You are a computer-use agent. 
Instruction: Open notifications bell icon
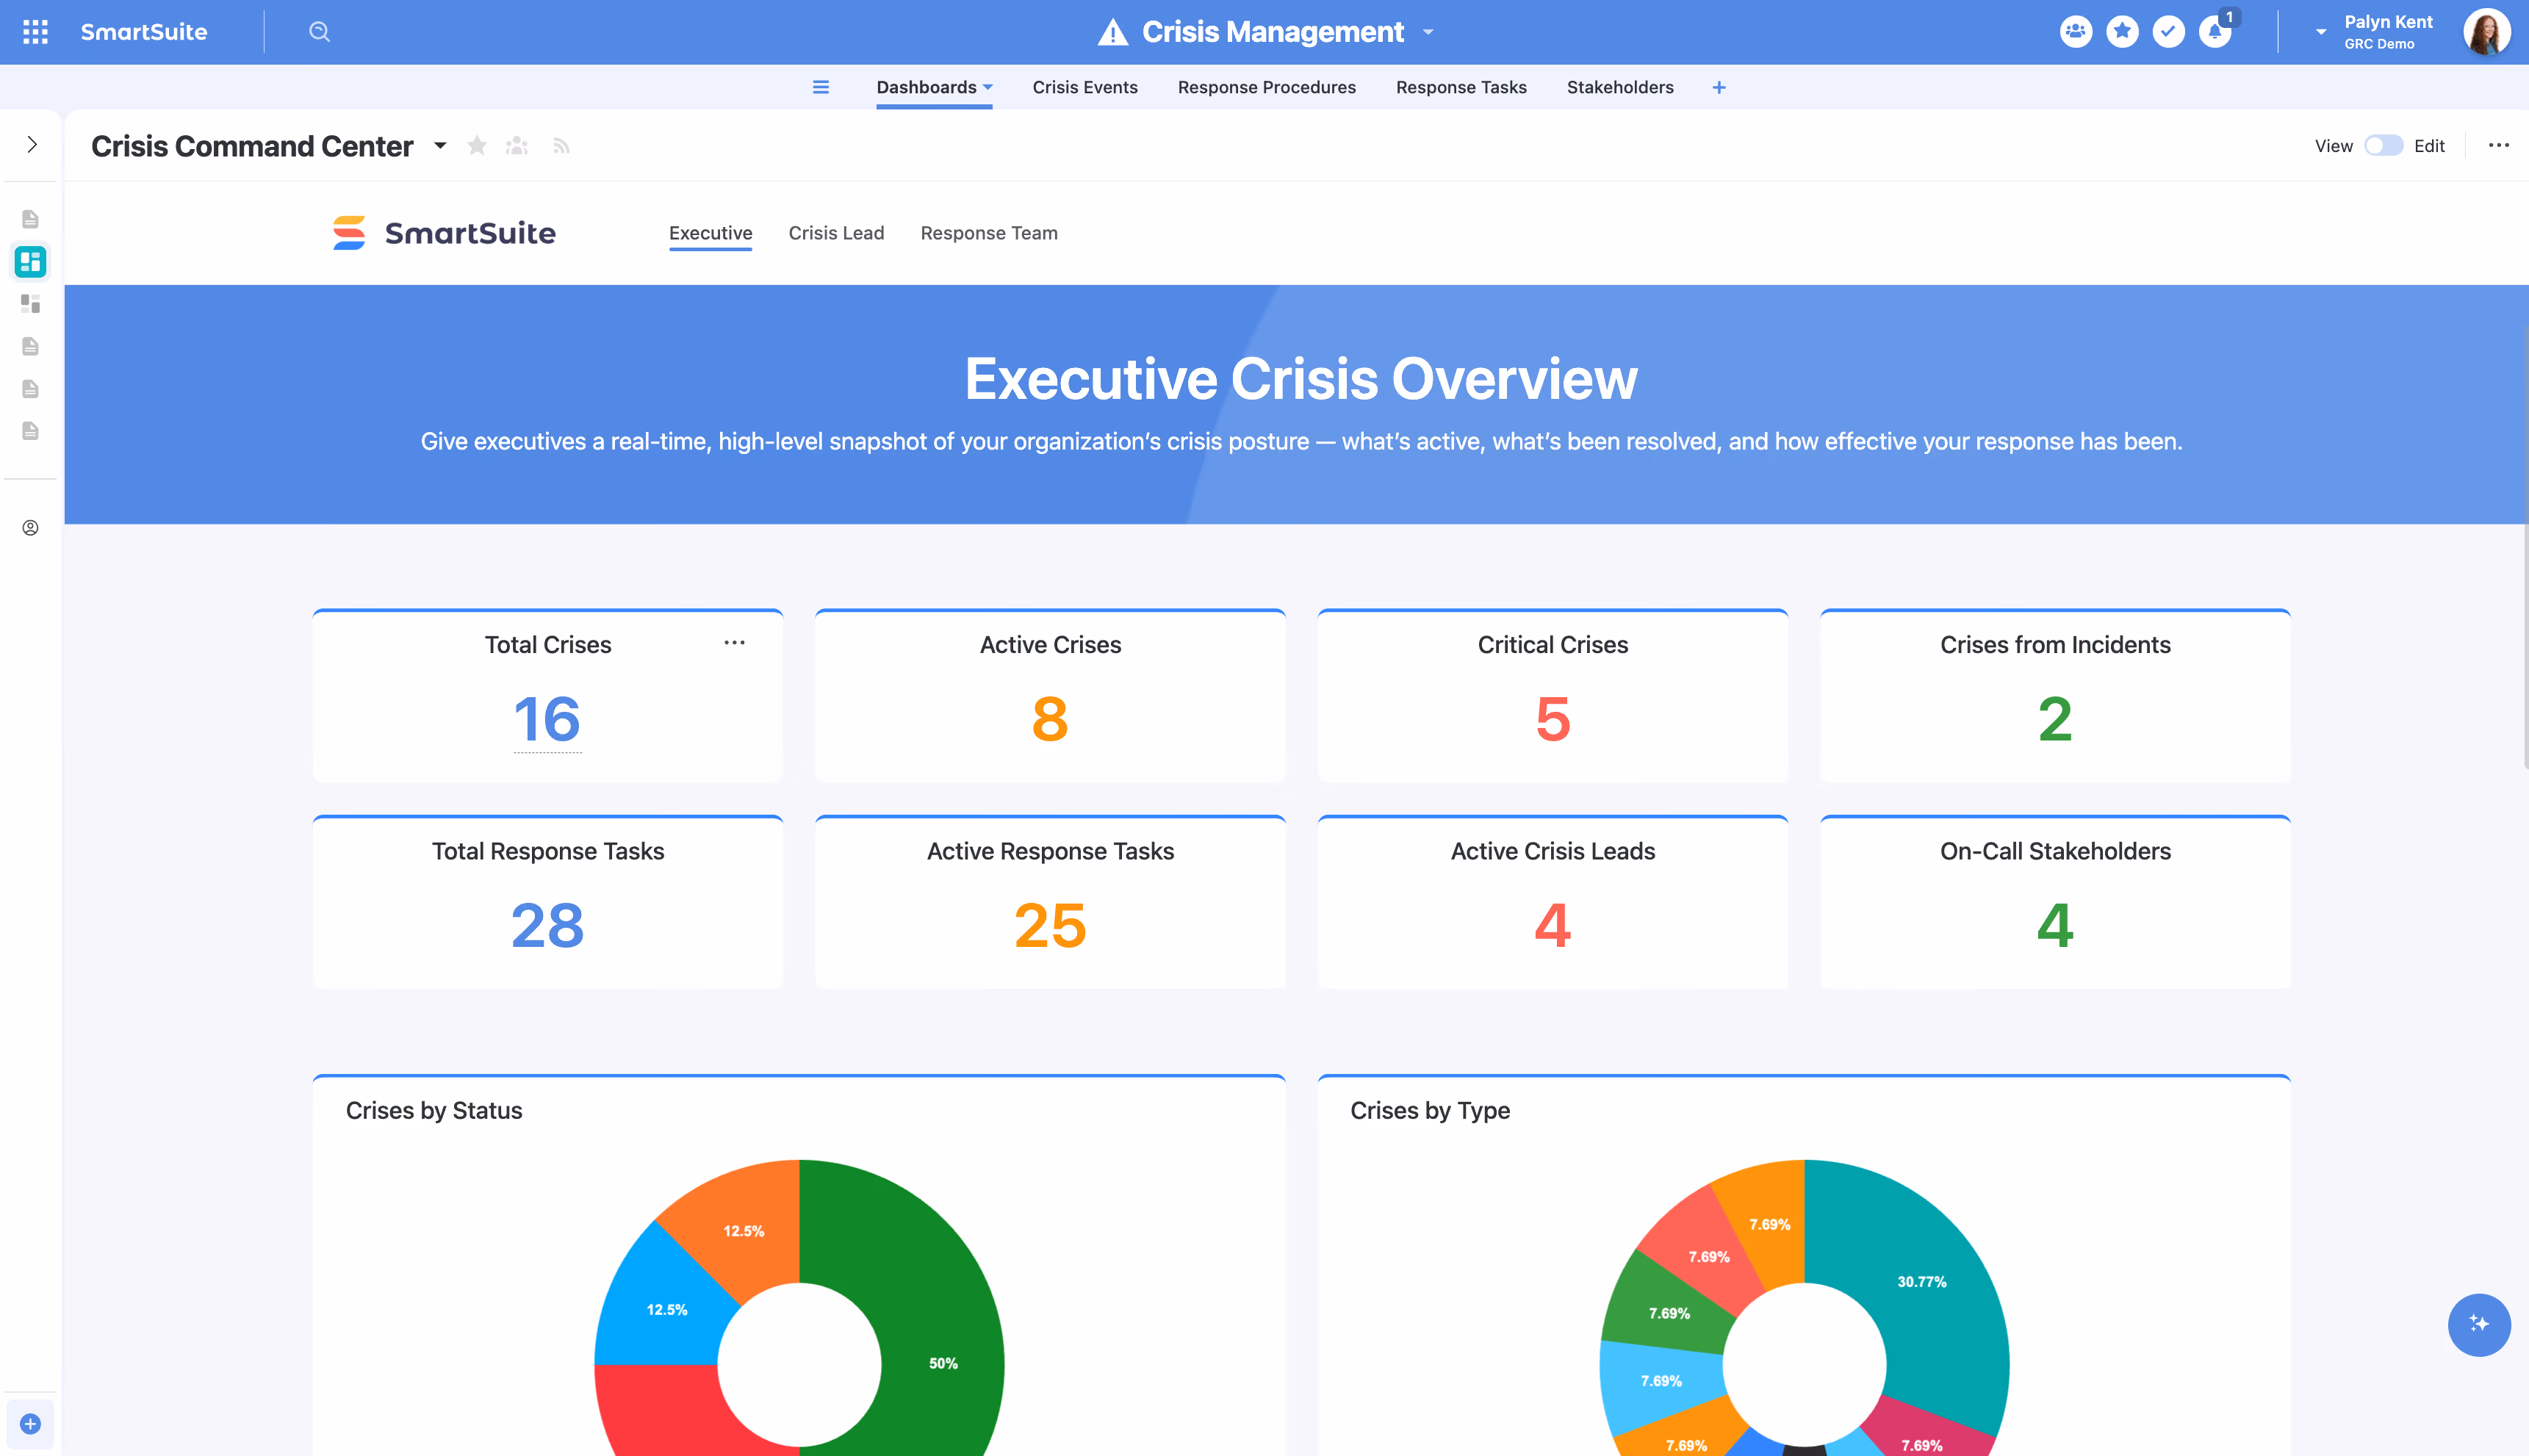coord(2215,32)
